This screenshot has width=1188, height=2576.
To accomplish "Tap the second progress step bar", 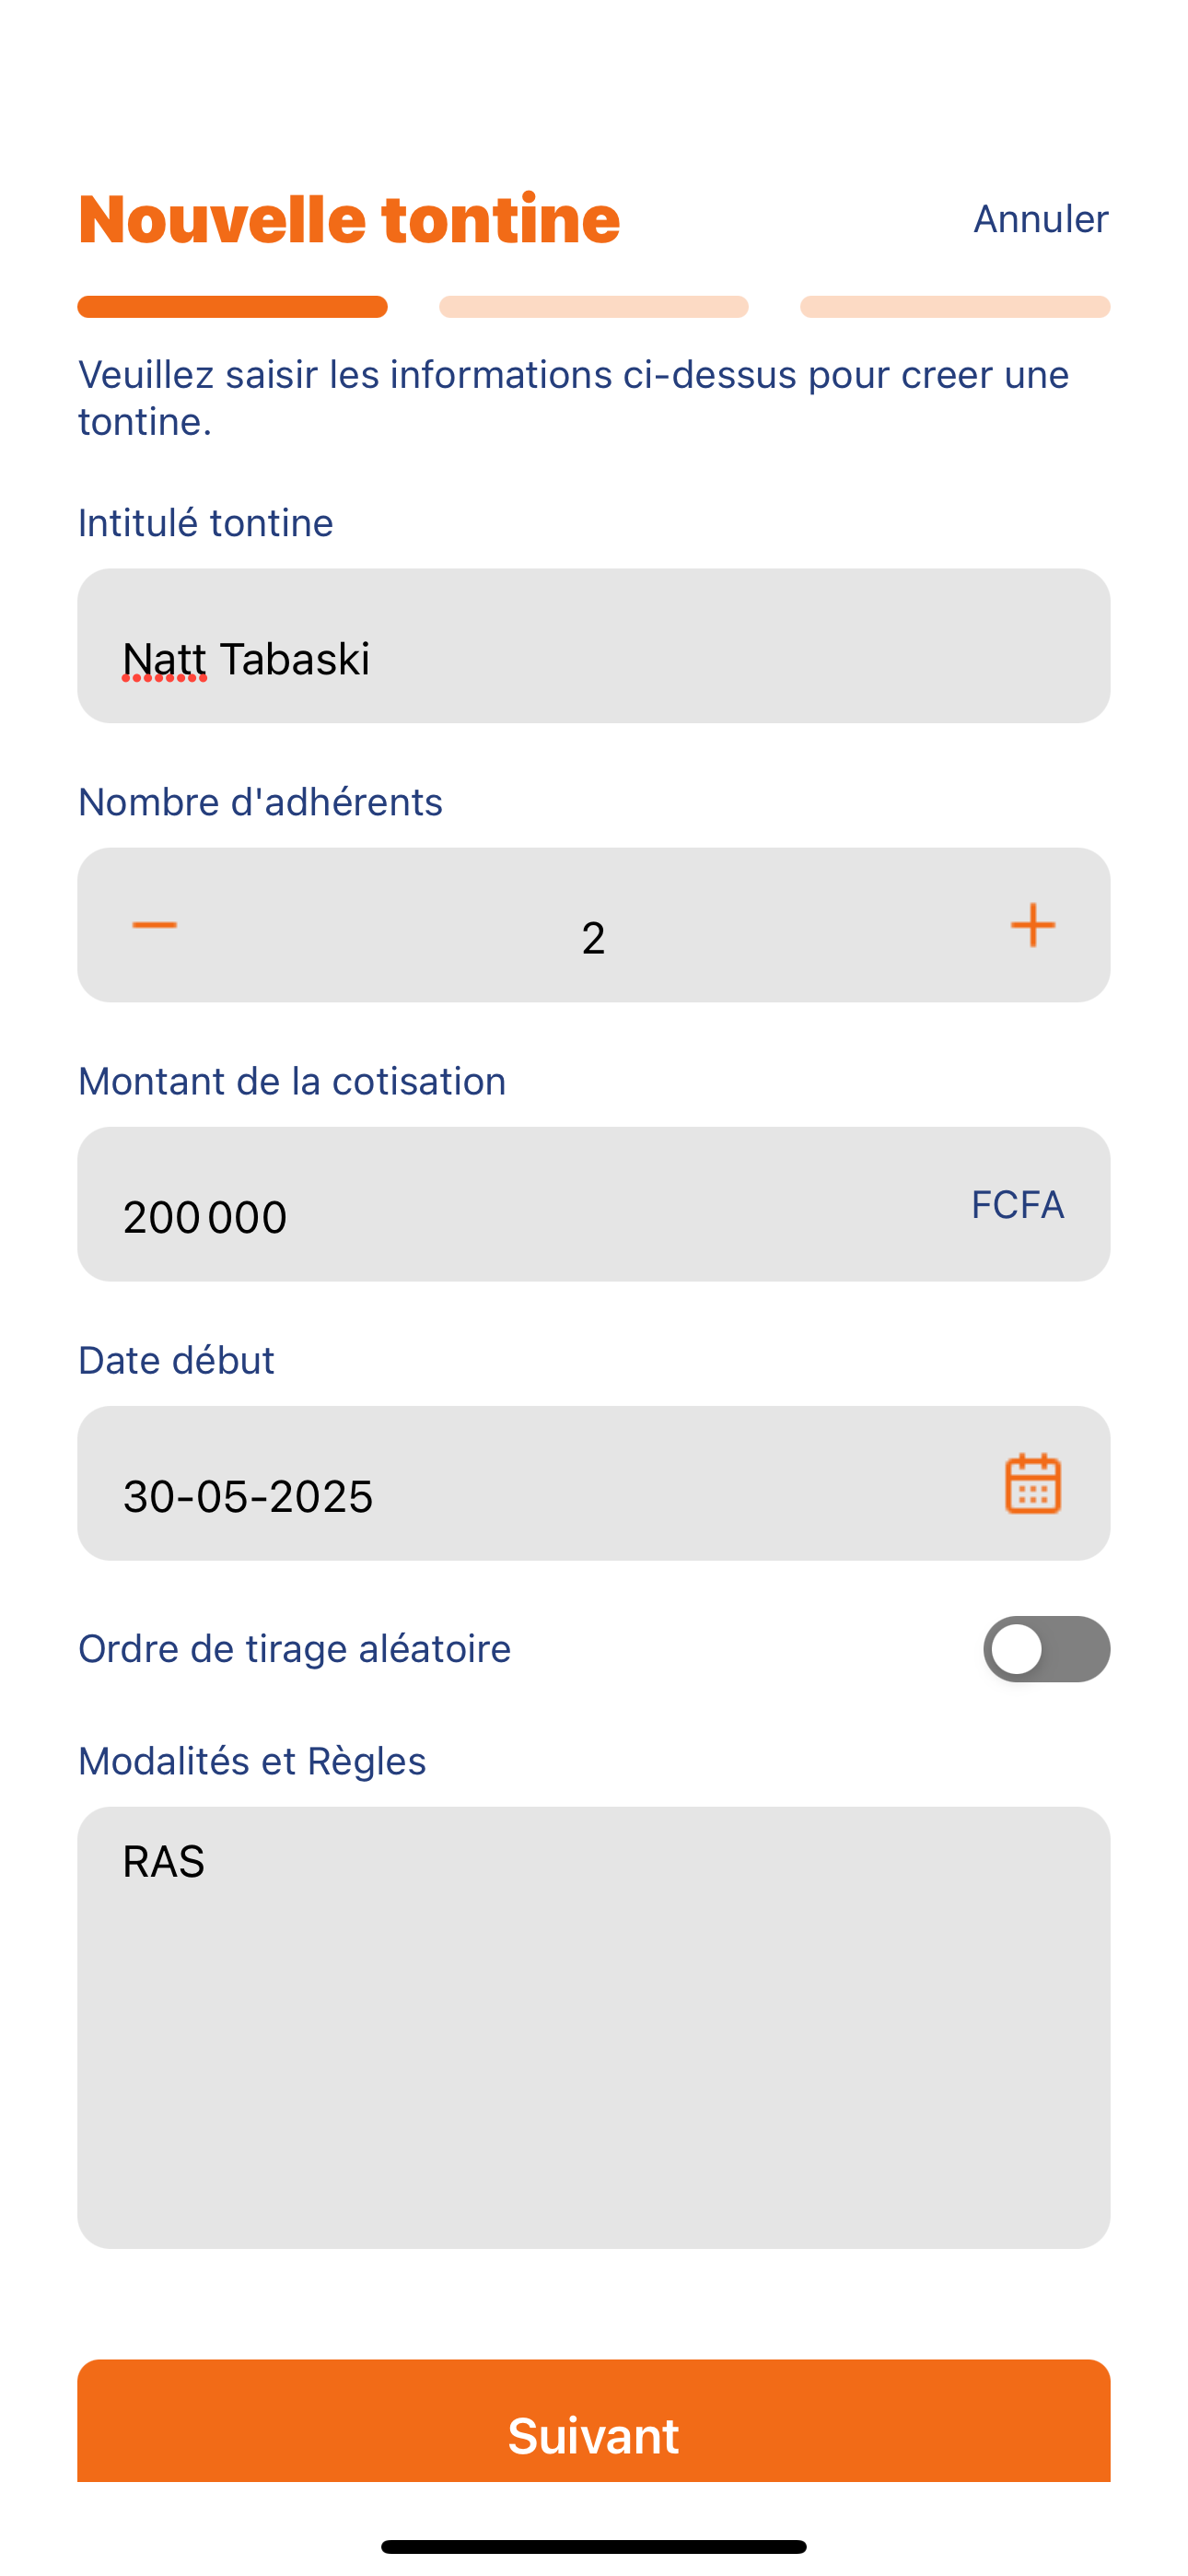I will tap(594, 307).
